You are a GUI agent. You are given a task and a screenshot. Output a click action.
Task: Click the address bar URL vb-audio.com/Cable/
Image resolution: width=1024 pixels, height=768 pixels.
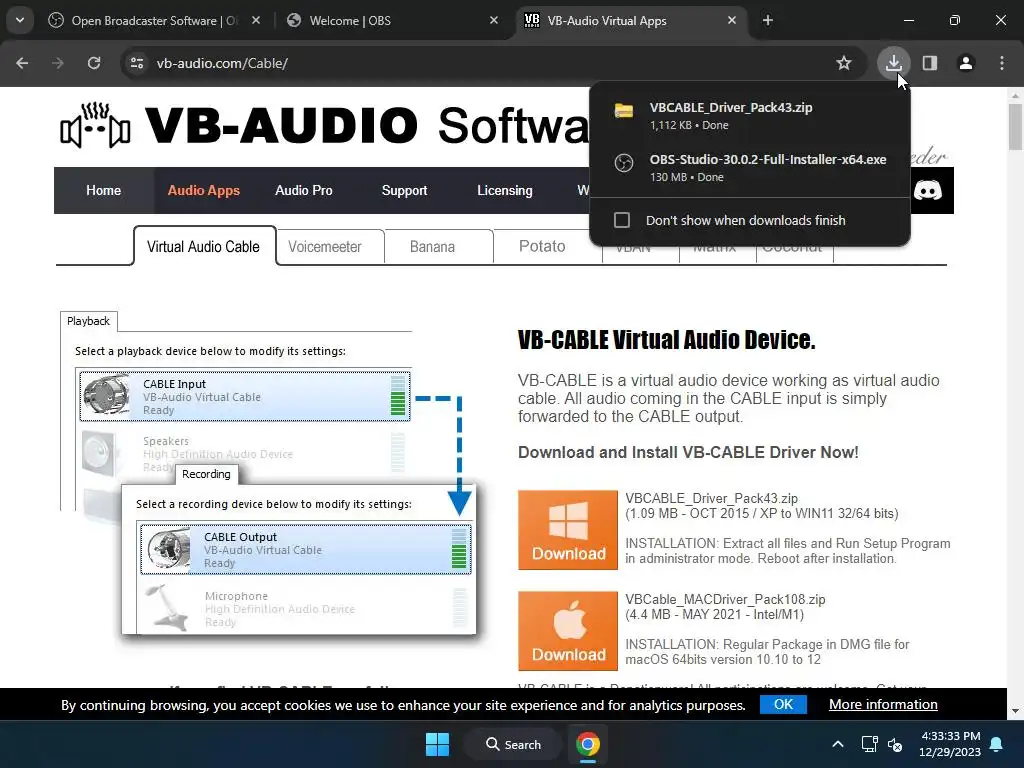(222, 63)
